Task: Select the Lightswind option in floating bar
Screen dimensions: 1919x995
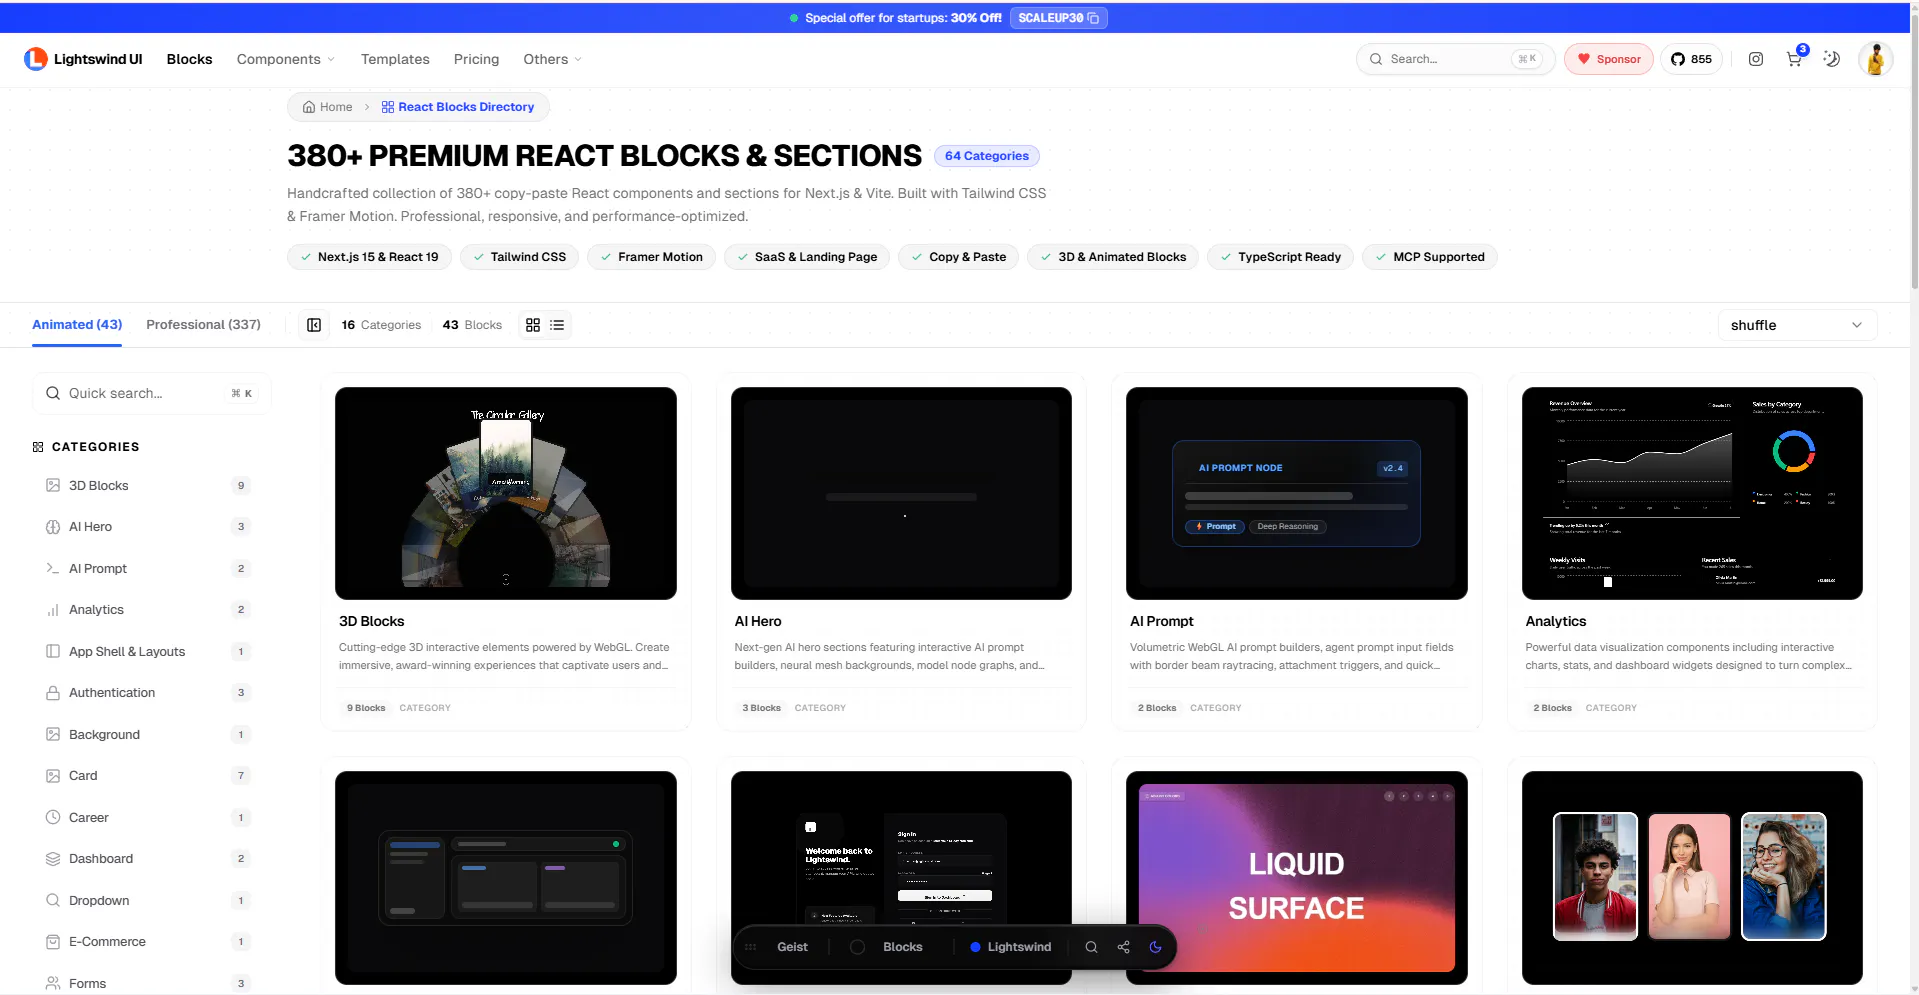Action: tap(1010, 947)
